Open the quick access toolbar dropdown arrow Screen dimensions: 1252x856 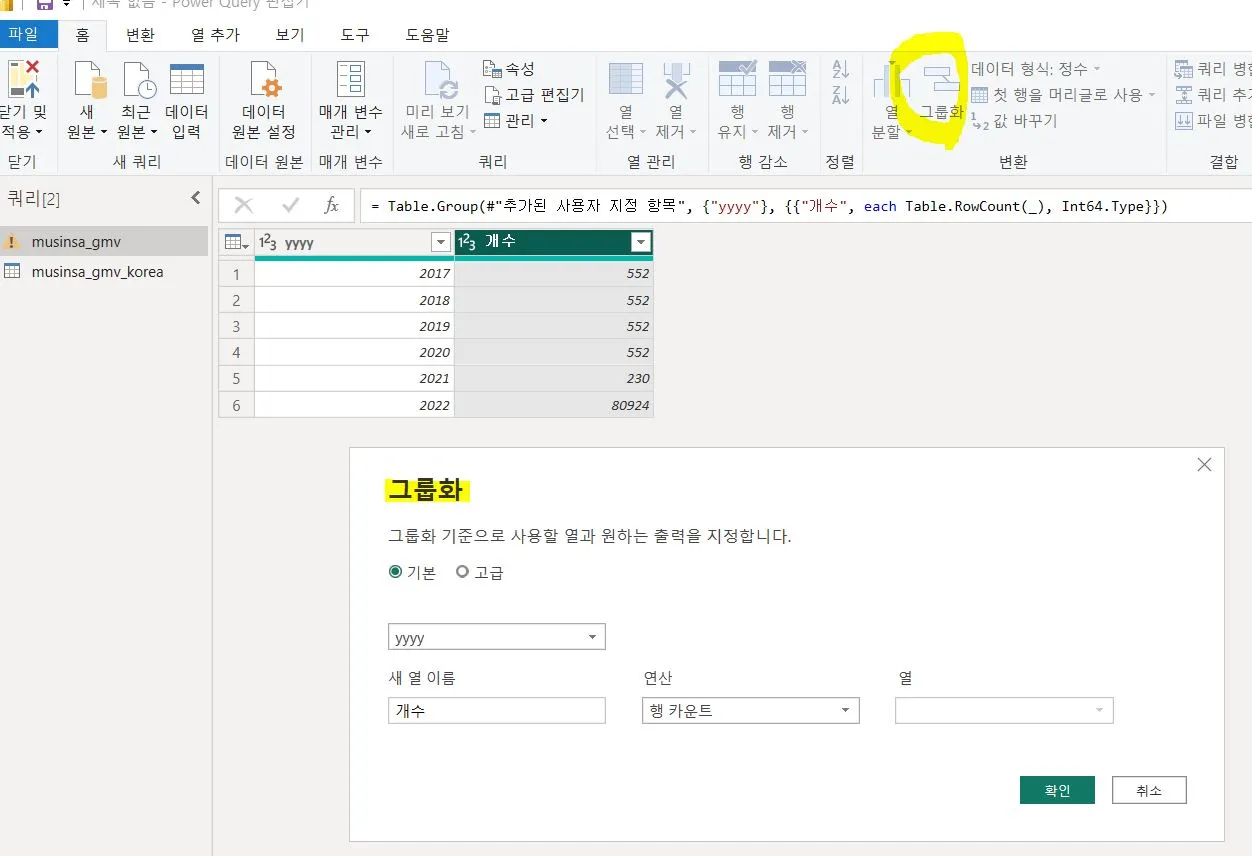(x=66, y=5)
